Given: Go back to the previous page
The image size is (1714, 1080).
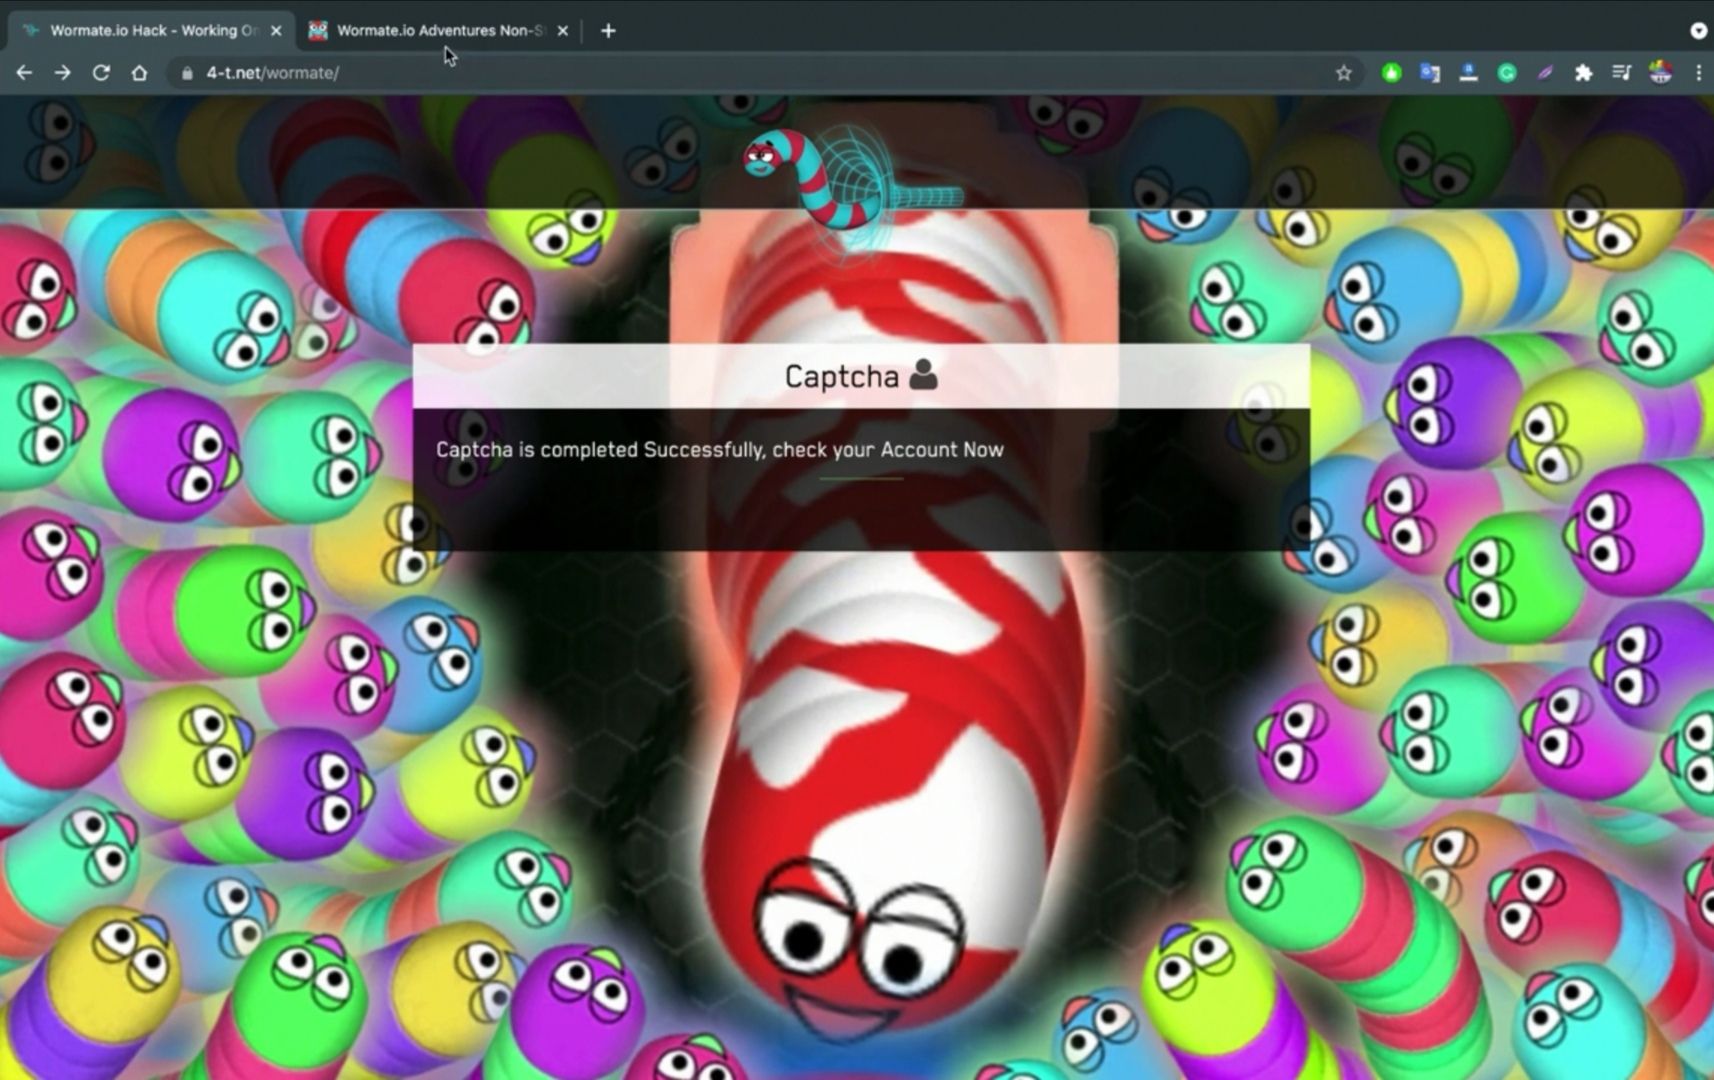Looking at the screenshot, I should click(x=24, y=73).
